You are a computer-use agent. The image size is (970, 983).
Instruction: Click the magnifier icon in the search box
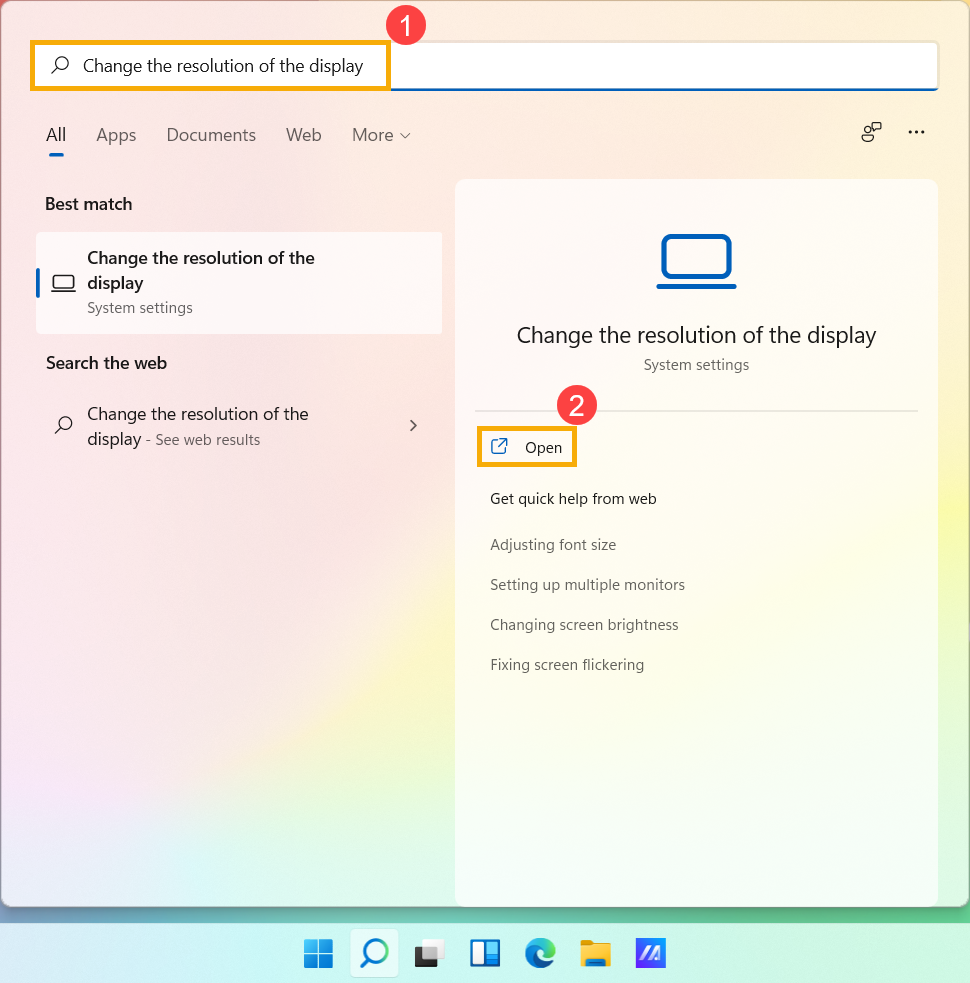tap(60, 65)
